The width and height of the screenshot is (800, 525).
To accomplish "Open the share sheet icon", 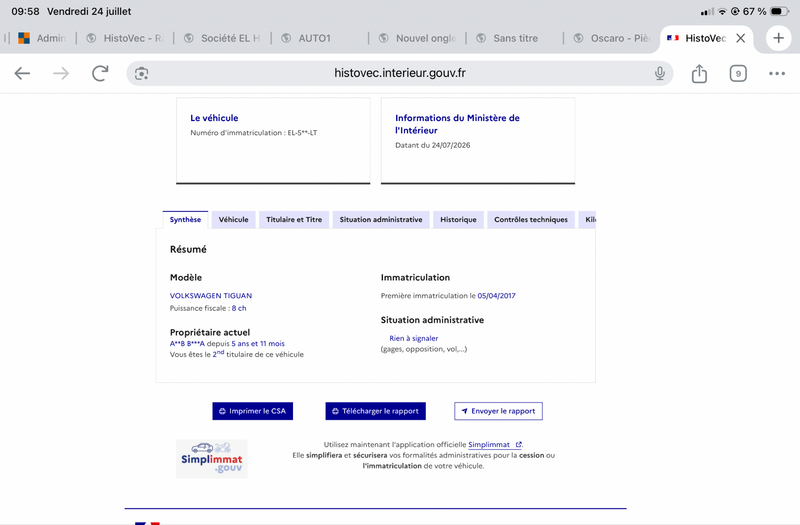I will pyautogui.click(x=699, y=73).
